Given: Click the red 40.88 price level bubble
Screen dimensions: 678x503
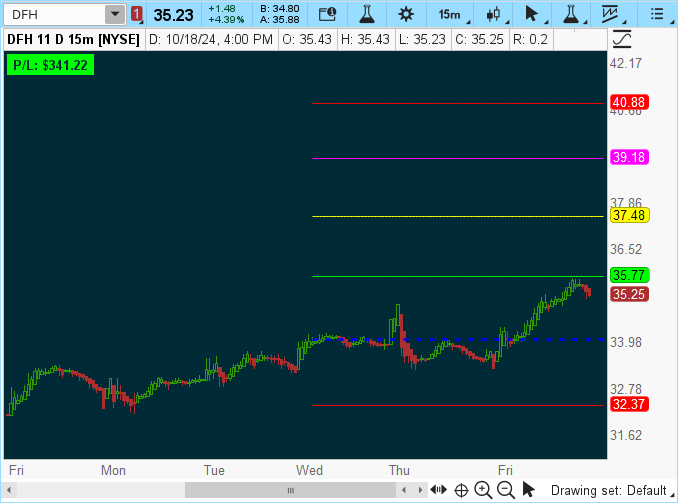Looking at the screenshot, I should (x=629, y=103).
